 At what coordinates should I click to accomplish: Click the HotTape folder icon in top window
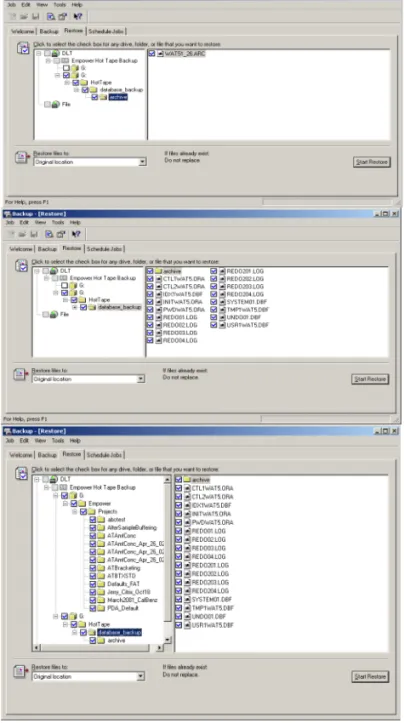pyautogui.click(x=84, y=83)
